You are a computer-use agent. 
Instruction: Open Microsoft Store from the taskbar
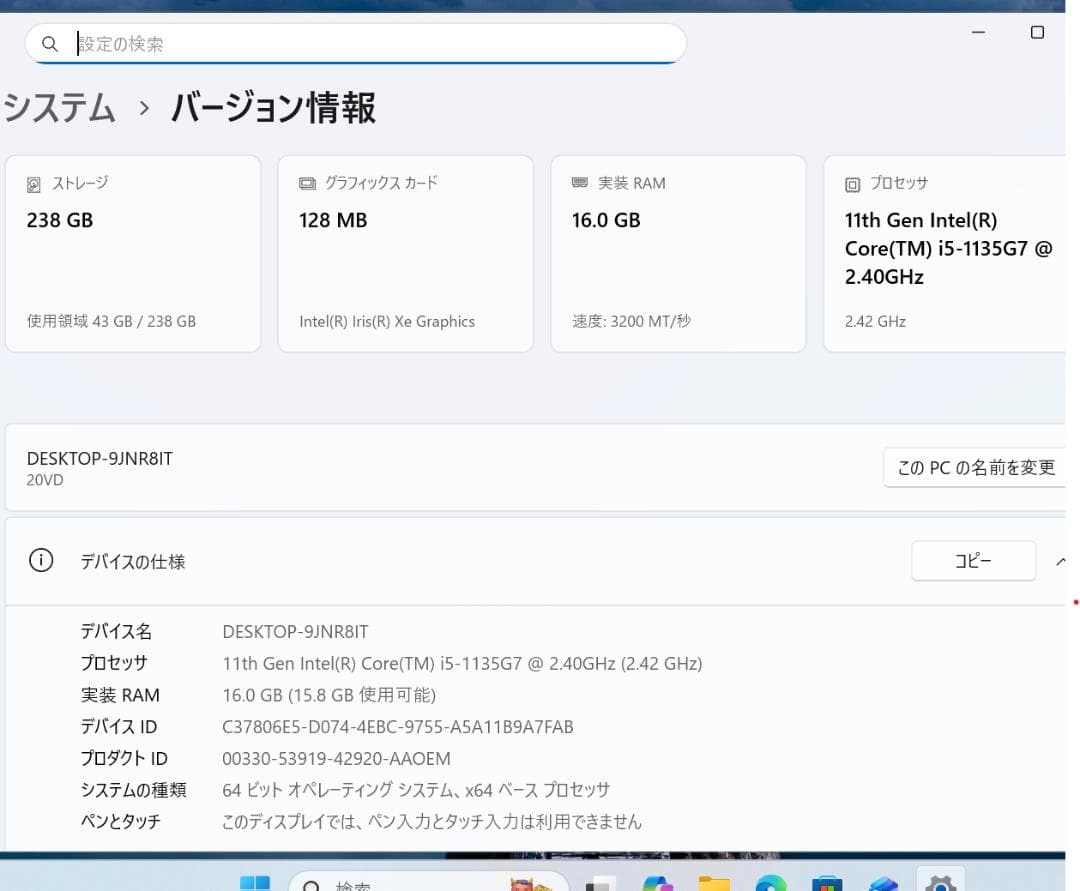(x=826, y=884)
